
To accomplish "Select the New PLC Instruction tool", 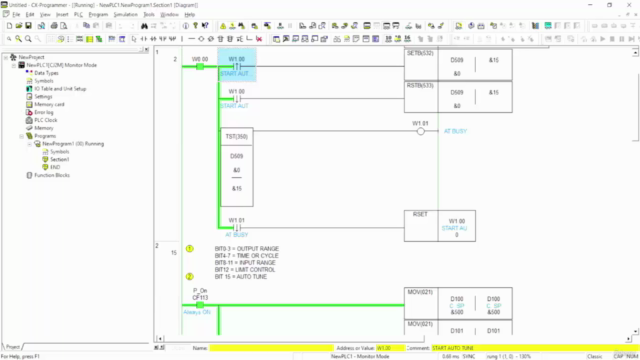I will click(220, 39).
